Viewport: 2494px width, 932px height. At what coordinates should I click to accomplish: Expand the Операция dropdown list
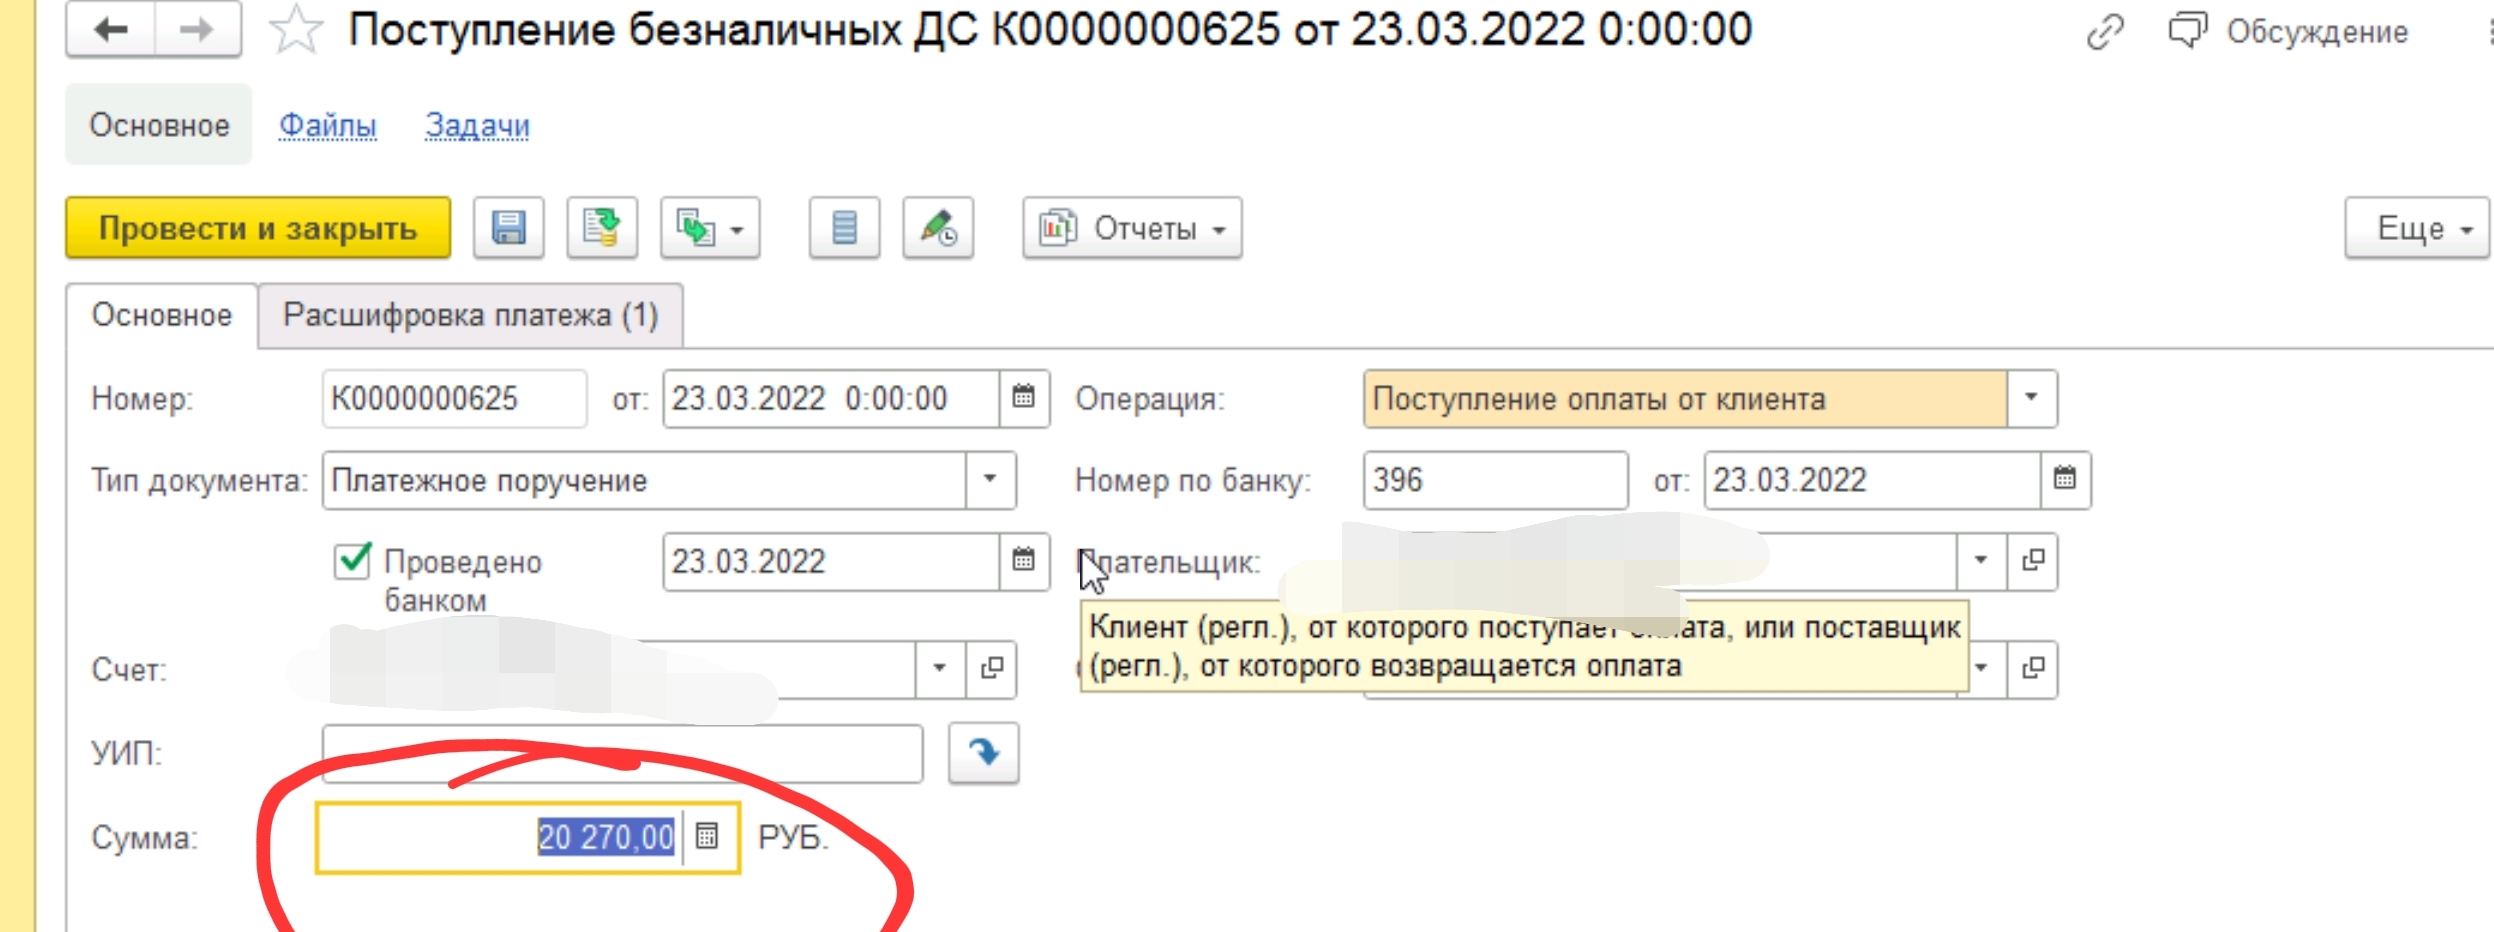[2031, 398]
